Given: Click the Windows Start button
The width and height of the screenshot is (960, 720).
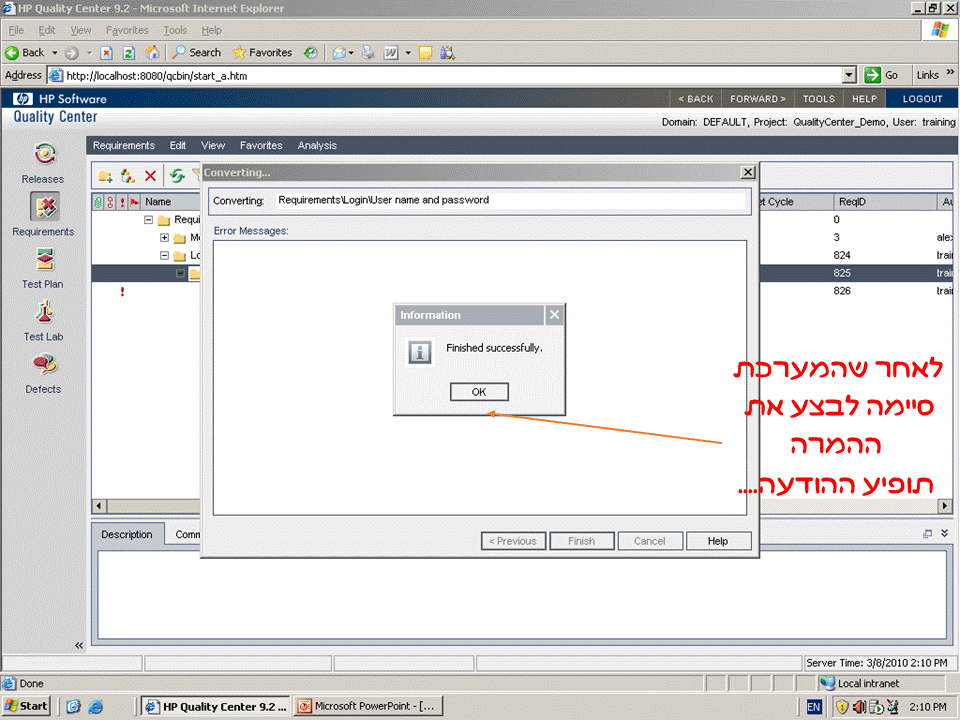Looking at the screenshot, I should (26, 707).
